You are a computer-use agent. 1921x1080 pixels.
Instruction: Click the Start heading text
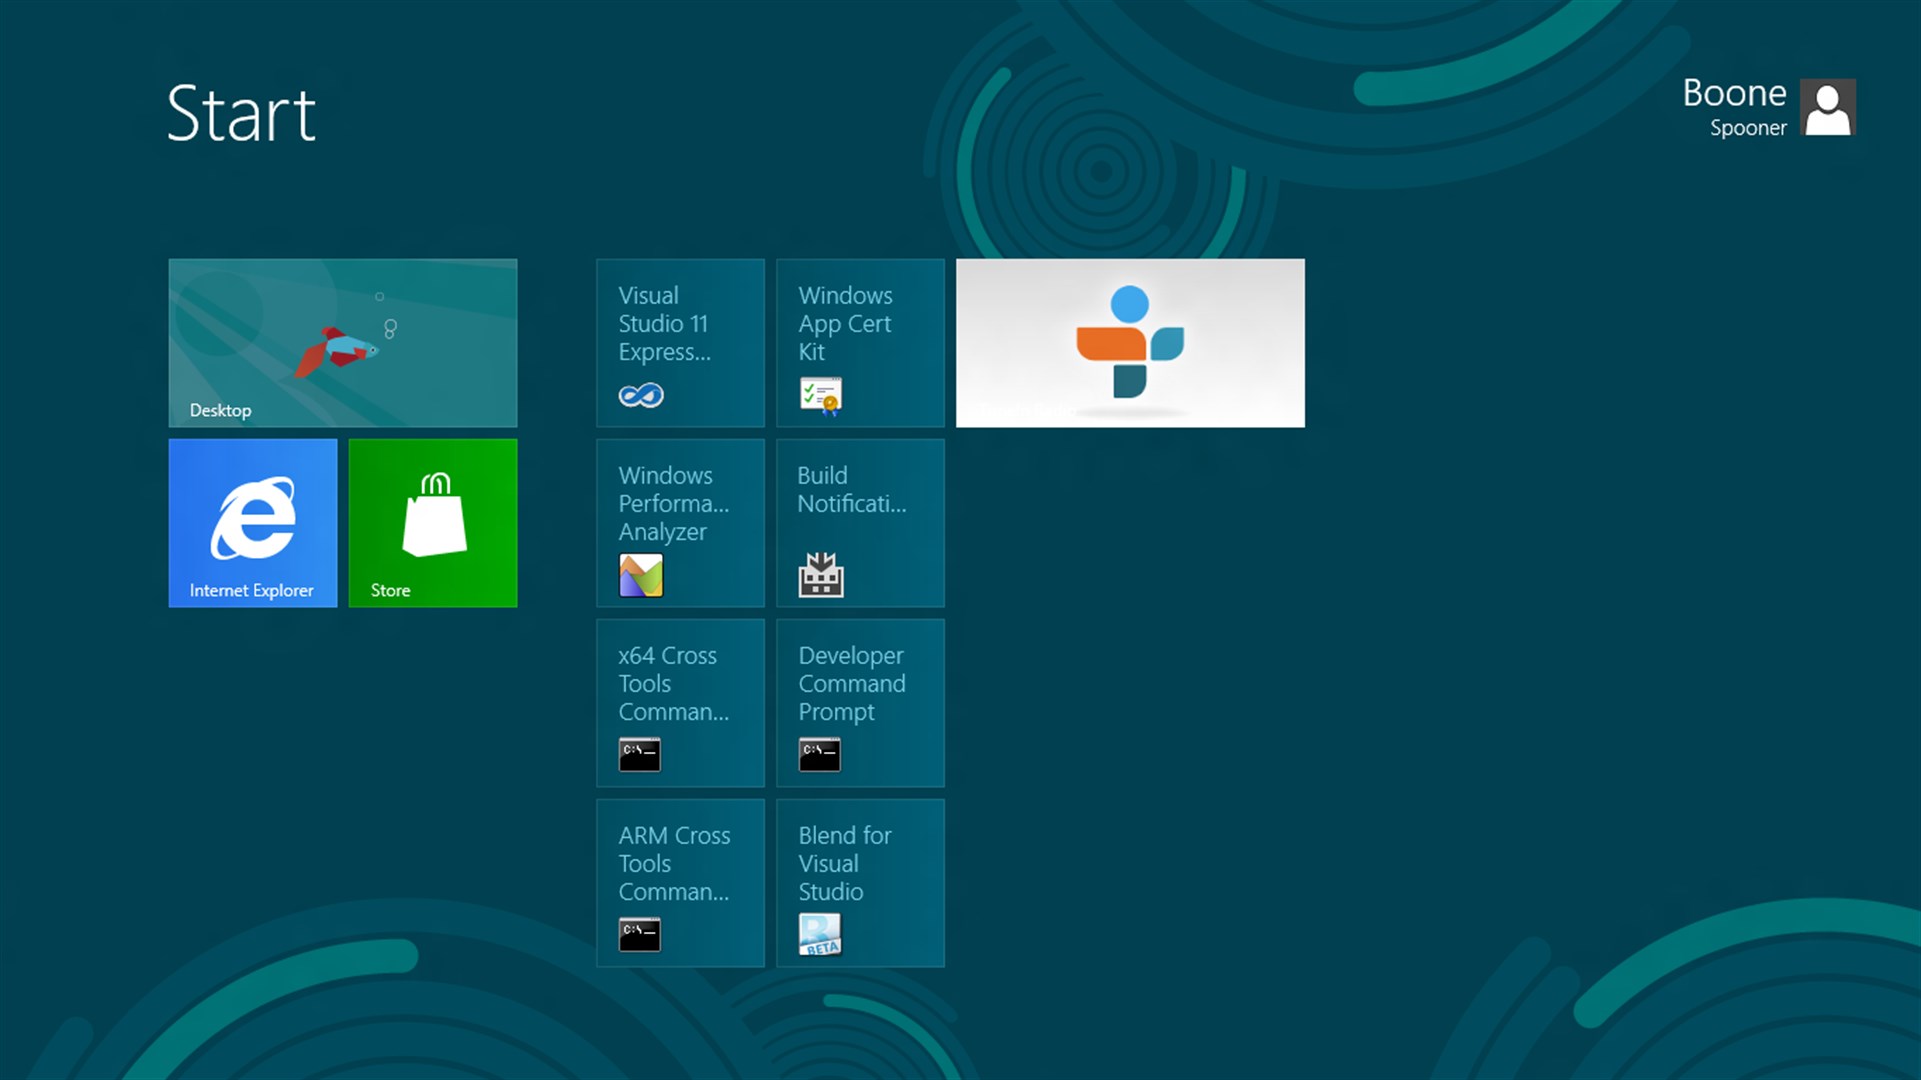pyautogui.click(x=241, y=113)
